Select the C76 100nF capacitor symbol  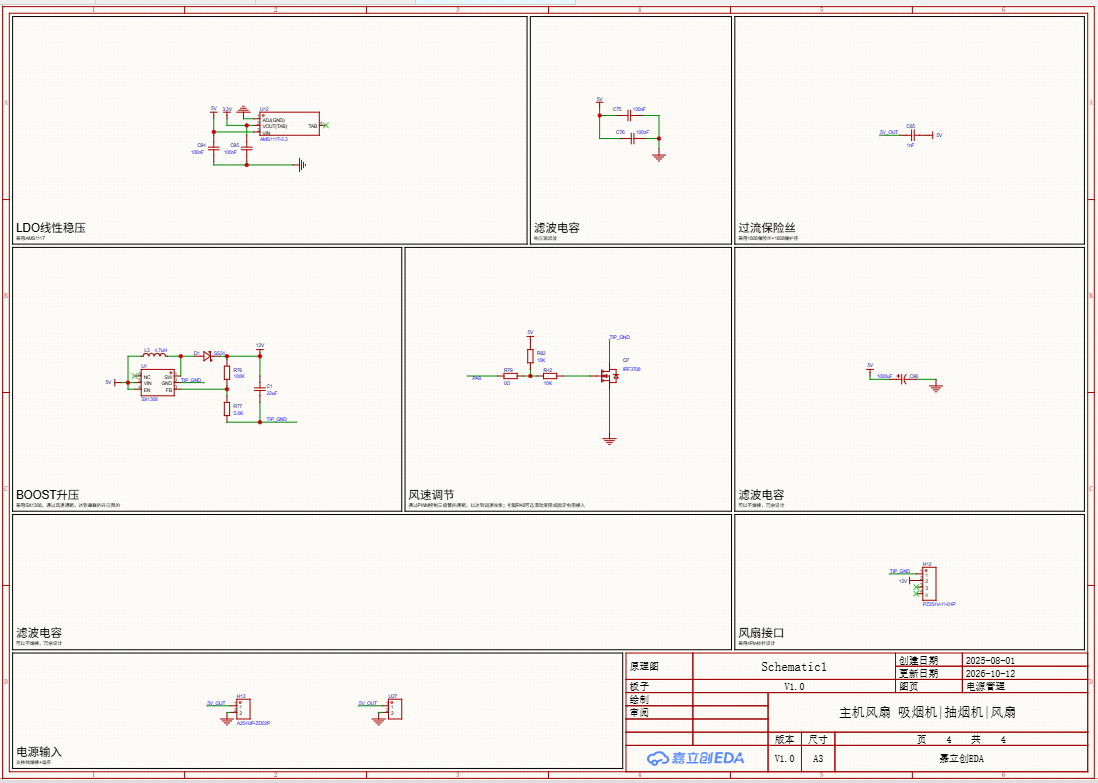click(632, 138)
